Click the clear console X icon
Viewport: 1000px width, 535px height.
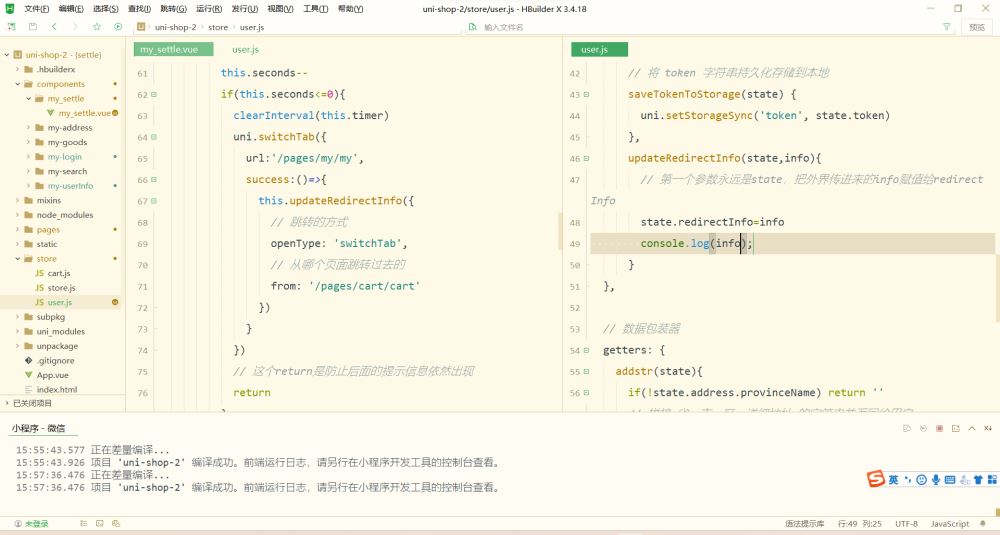pyautogui.click(x=987, y=429)
